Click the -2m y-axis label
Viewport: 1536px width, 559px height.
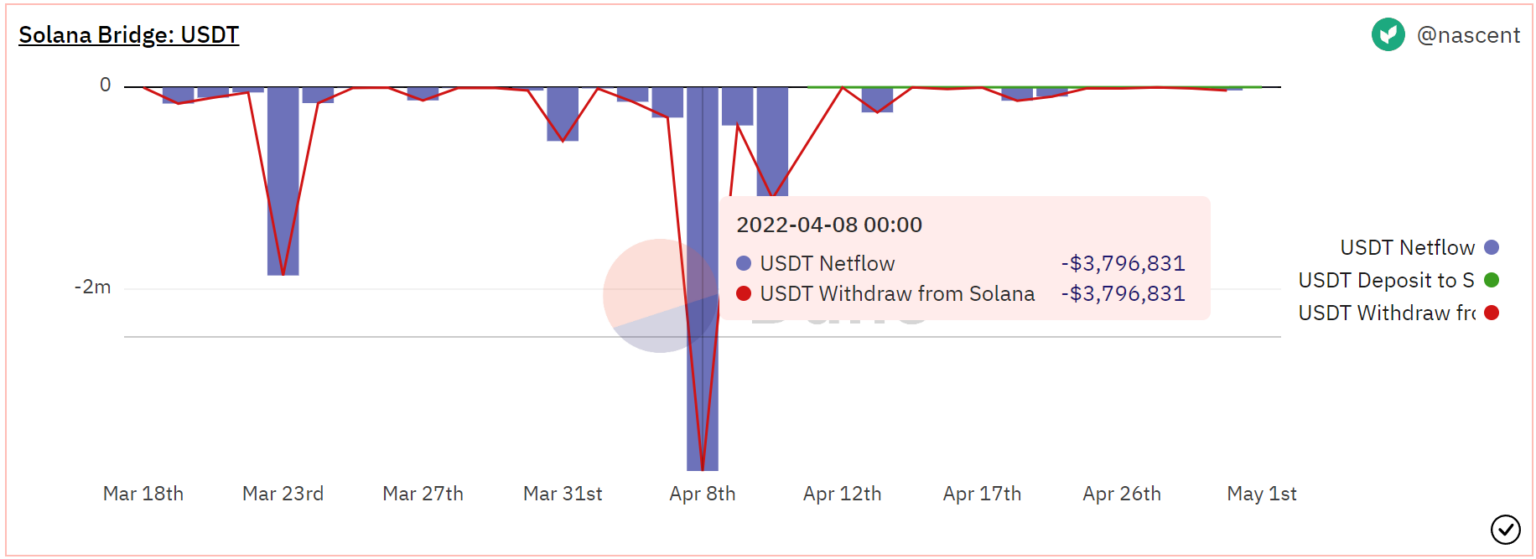pos(91,288)
